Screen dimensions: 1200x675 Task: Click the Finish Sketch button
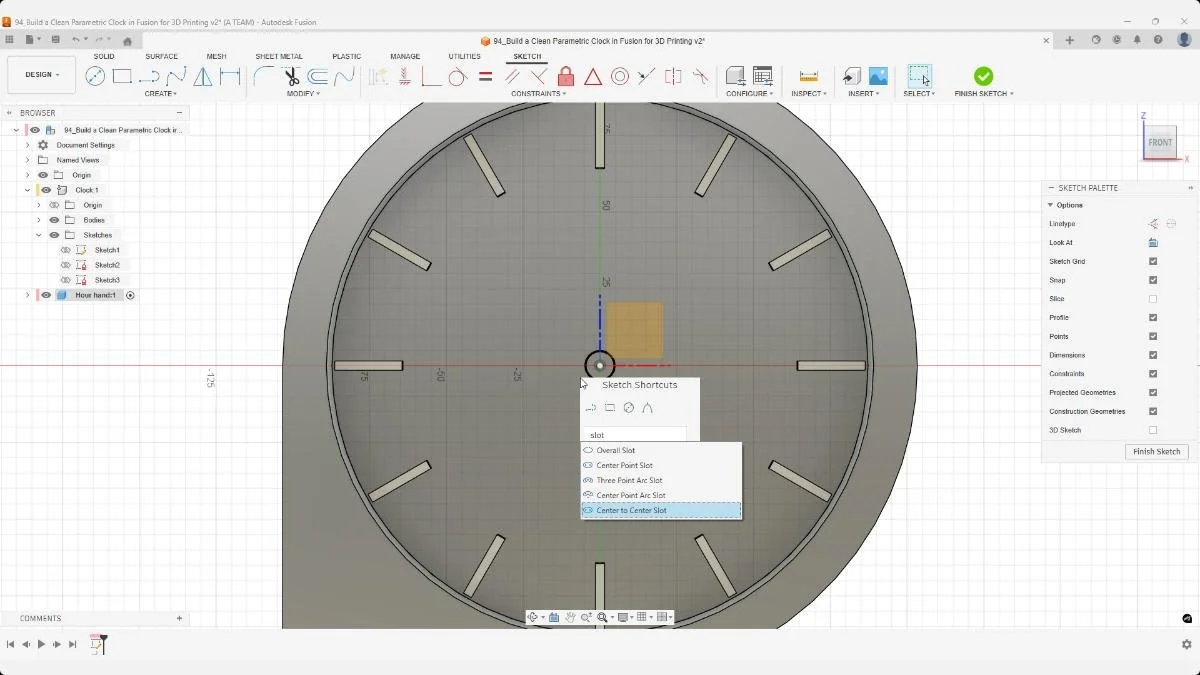(1156, 452)
